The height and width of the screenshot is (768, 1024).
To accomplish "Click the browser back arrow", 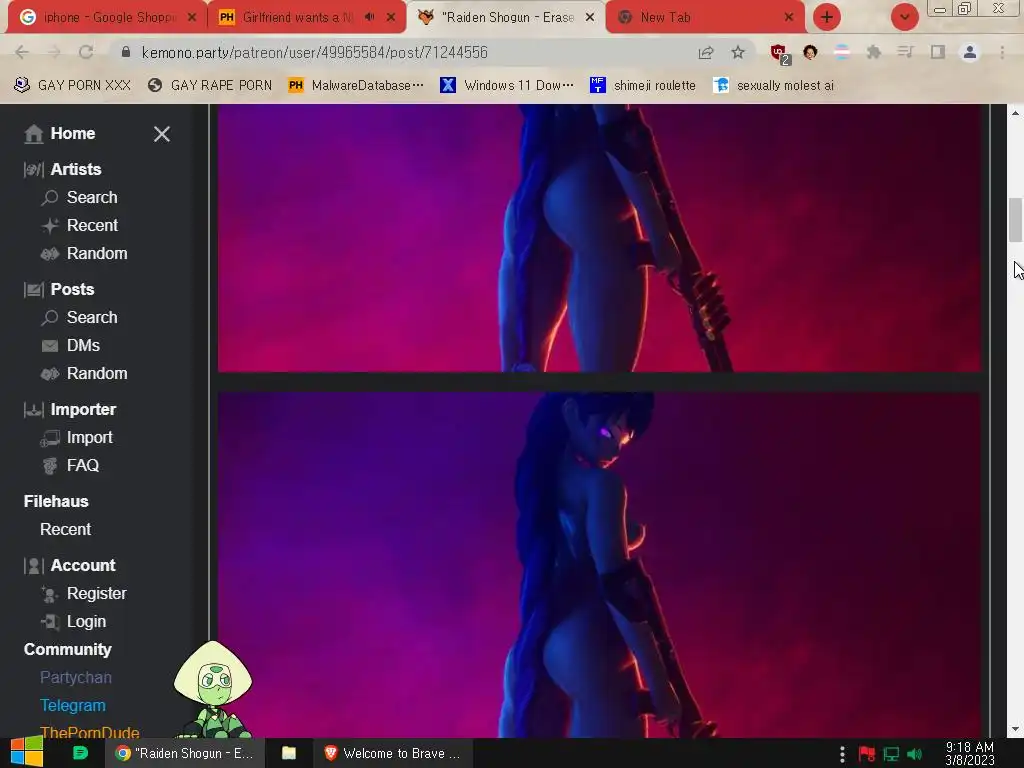I will click(22, 52).
